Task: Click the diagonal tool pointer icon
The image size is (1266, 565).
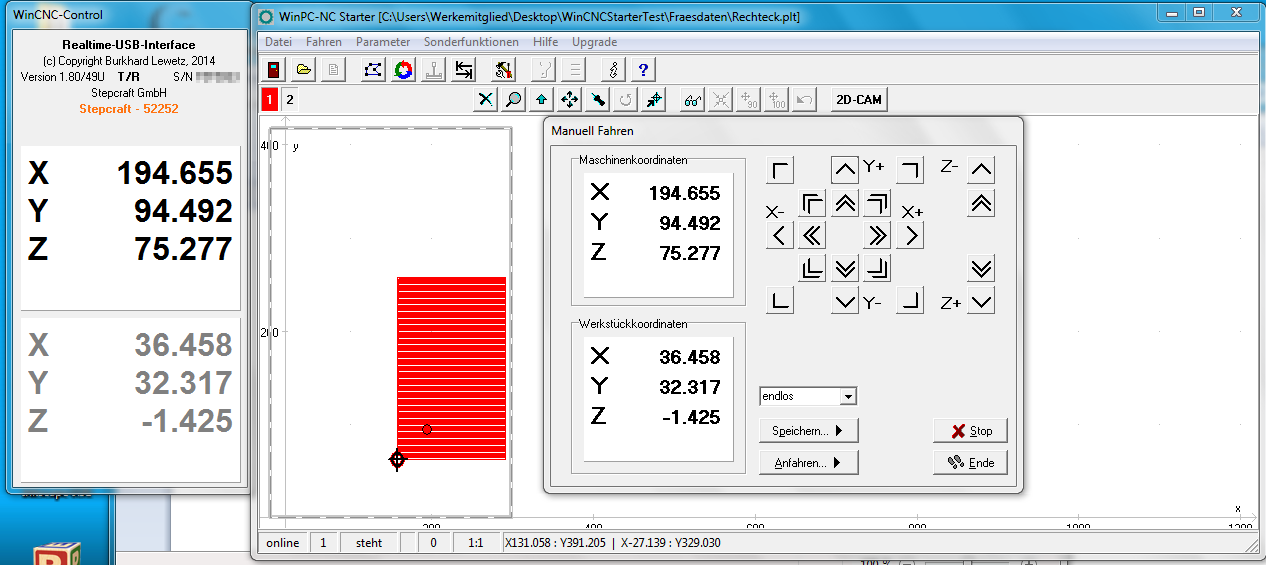Action: coord(597,99)
